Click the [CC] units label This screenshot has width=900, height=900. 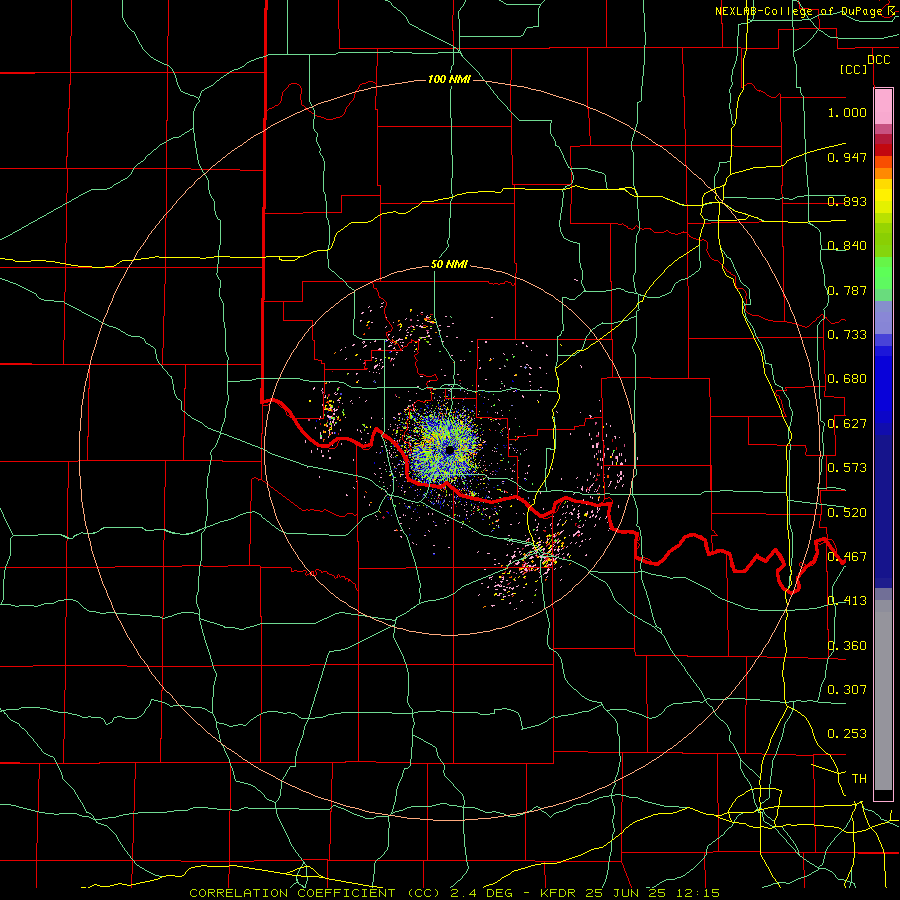point(854,69)
